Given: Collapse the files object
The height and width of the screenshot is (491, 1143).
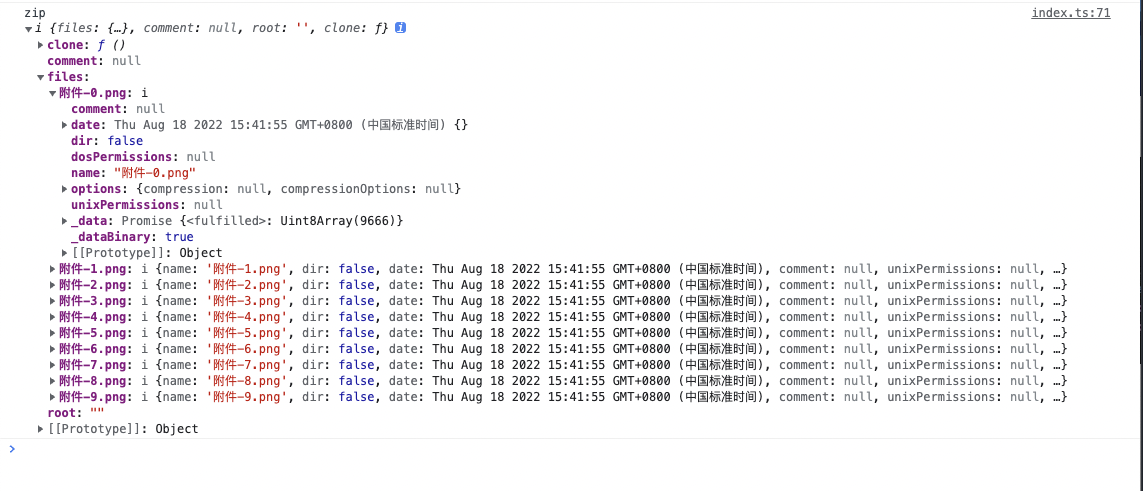Looking at the screenshot, I should point(40,77).
